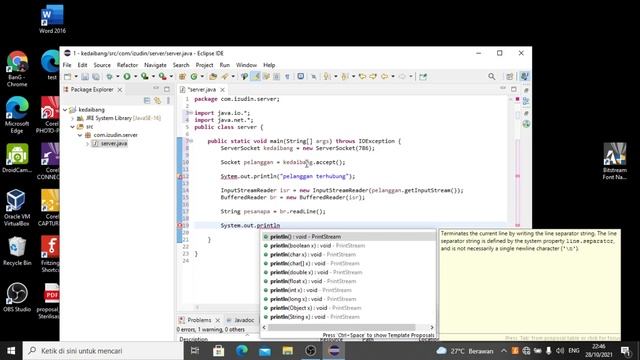Click the Open Type folder icon

pos(213,76)
